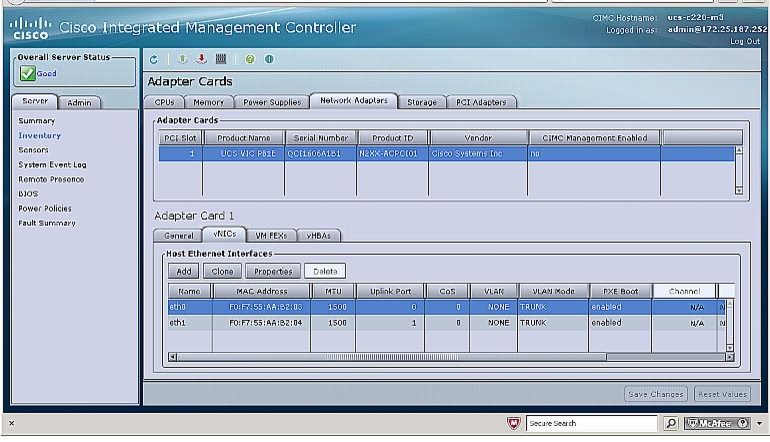Open the vHBAs tab
Viewport: 770px width, 442px height.
click(318, 236)
